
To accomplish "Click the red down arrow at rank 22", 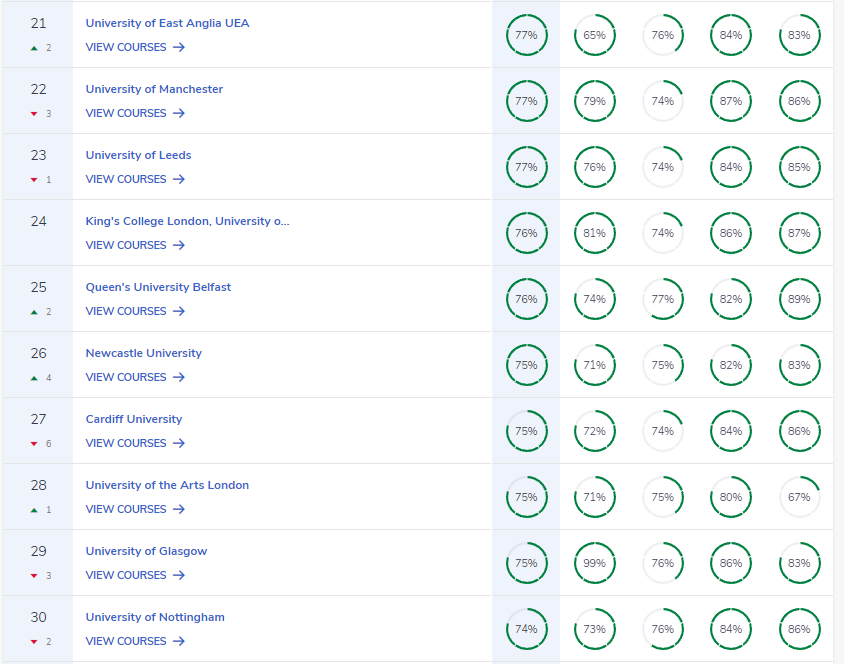I will 34,114.
